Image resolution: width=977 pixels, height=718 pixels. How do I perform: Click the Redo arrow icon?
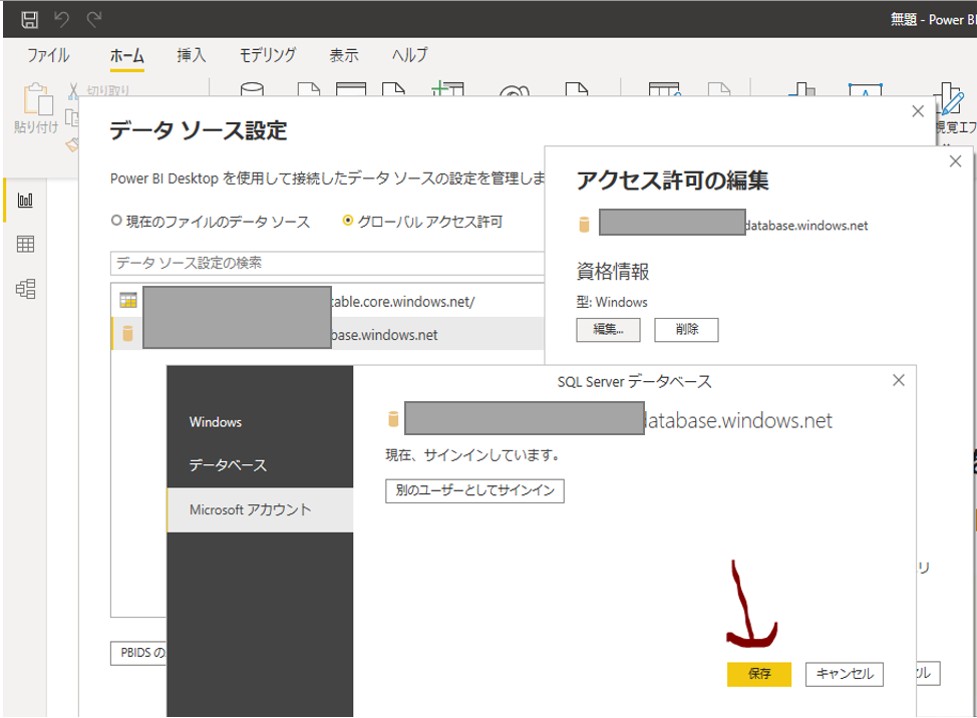point(94,19)
